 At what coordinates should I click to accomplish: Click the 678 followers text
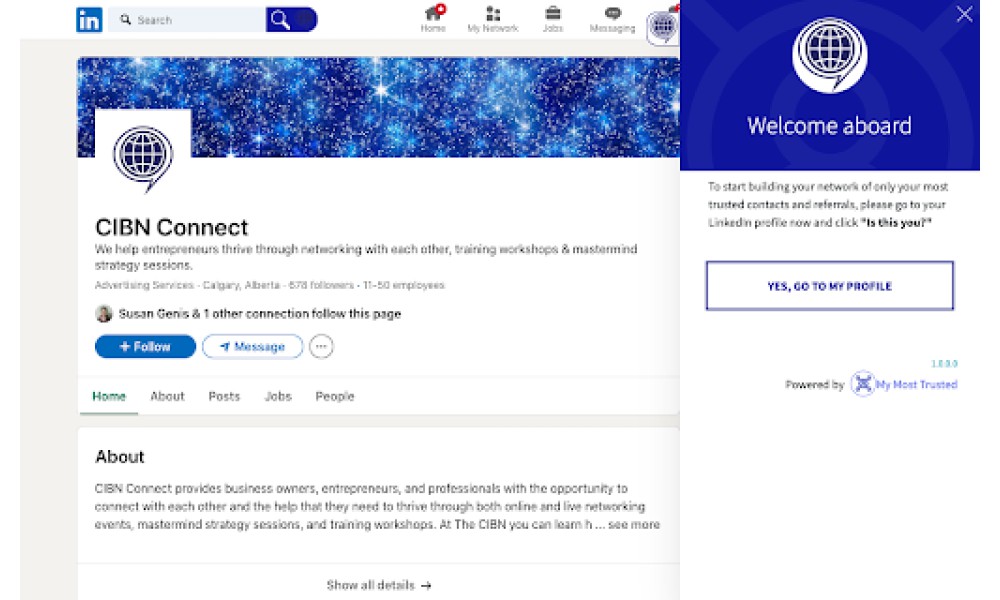pos(321,285)
